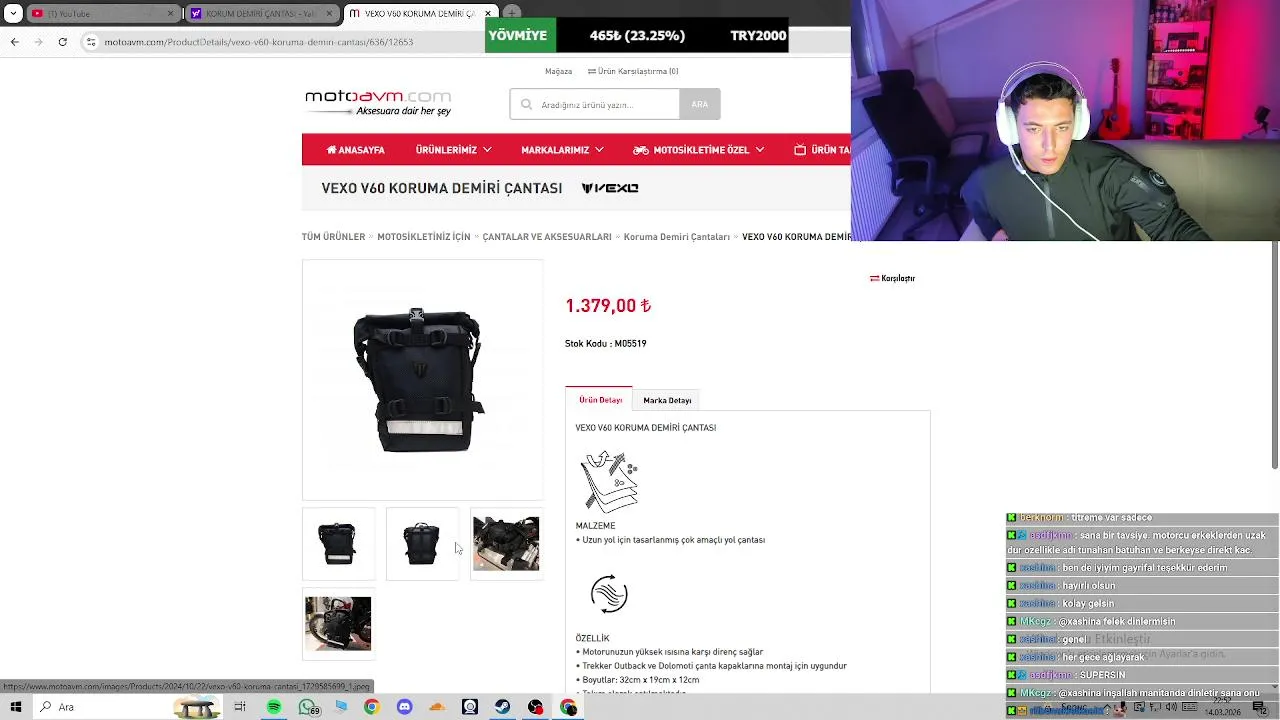Open MOTOSİKLETİNİZ İÇİN breadcrumb link
This screenshot has height=720, width=1280.
(x=424, y=237)
